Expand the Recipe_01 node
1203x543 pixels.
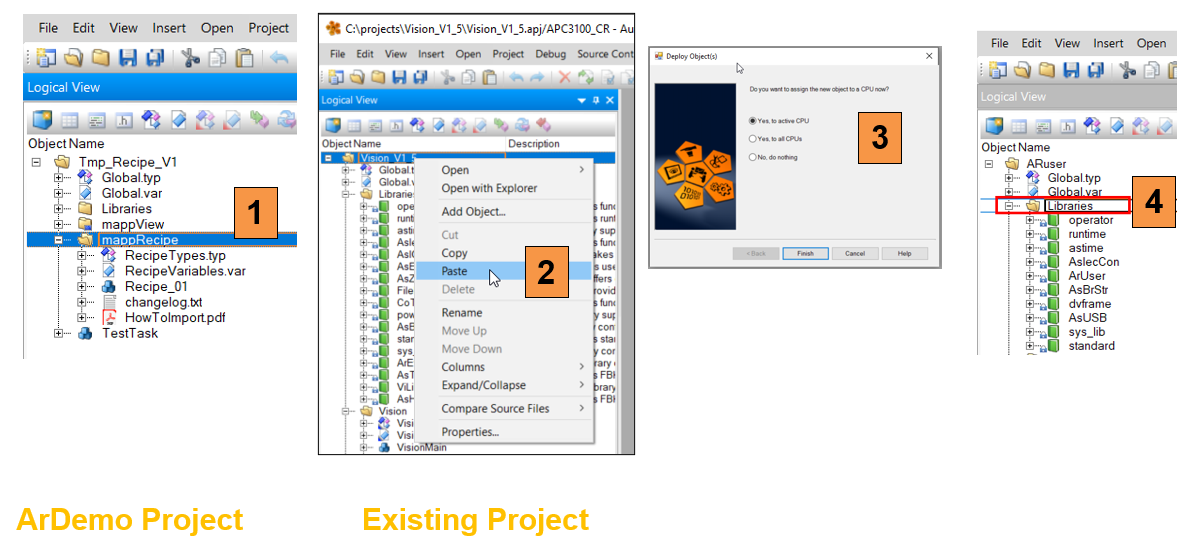point(83,287)
